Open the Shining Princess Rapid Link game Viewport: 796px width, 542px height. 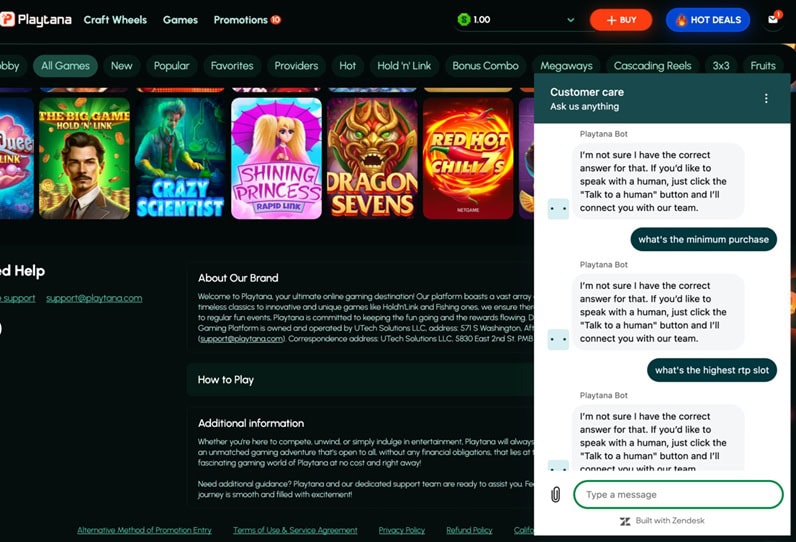[276, 158]
